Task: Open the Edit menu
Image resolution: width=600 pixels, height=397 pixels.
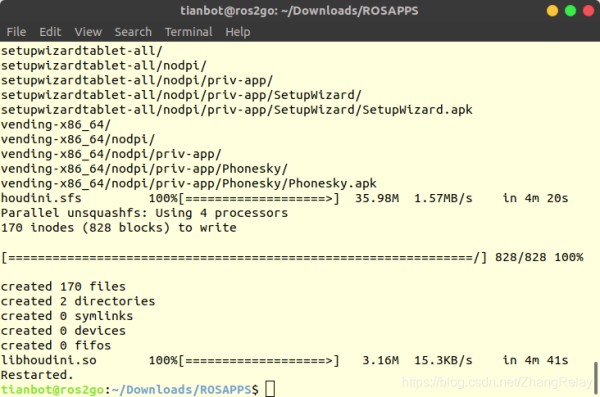Action: coord(50,32)
